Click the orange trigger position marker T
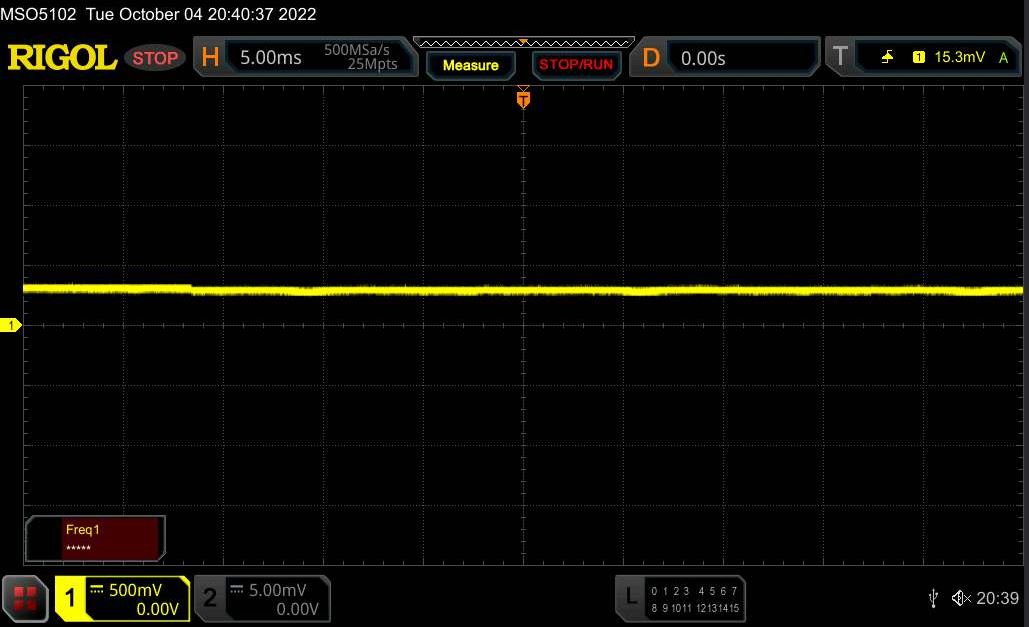Viewport: 1029px width, 627px height. click(x=523, y=100)
